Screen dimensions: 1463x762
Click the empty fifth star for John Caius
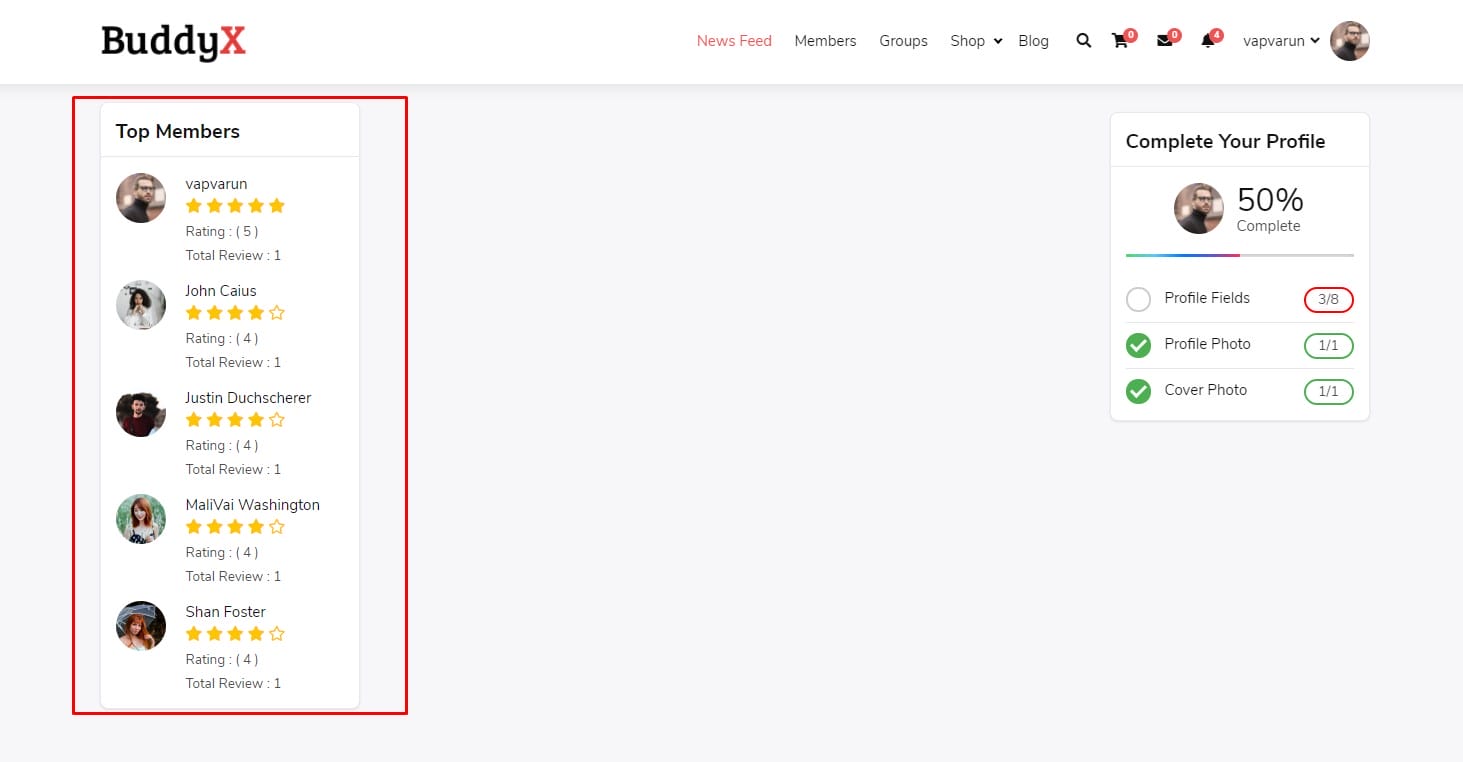pos(277,313)
